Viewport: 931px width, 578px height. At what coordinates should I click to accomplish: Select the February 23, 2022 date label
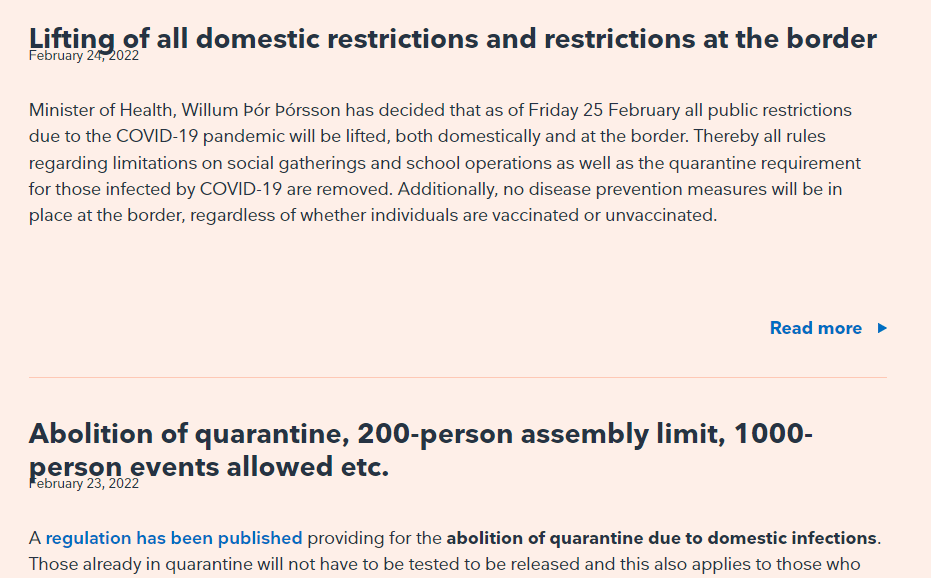(x=84, y=484)
